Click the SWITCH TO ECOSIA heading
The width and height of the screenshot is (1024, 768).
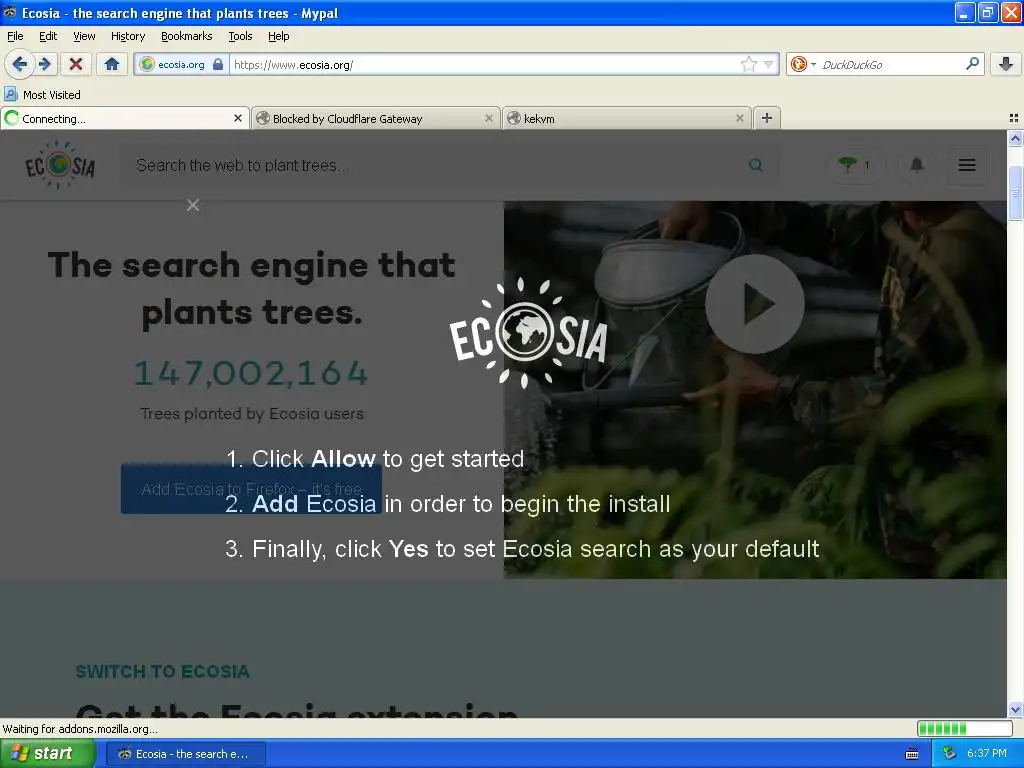(x=163, y=671)
